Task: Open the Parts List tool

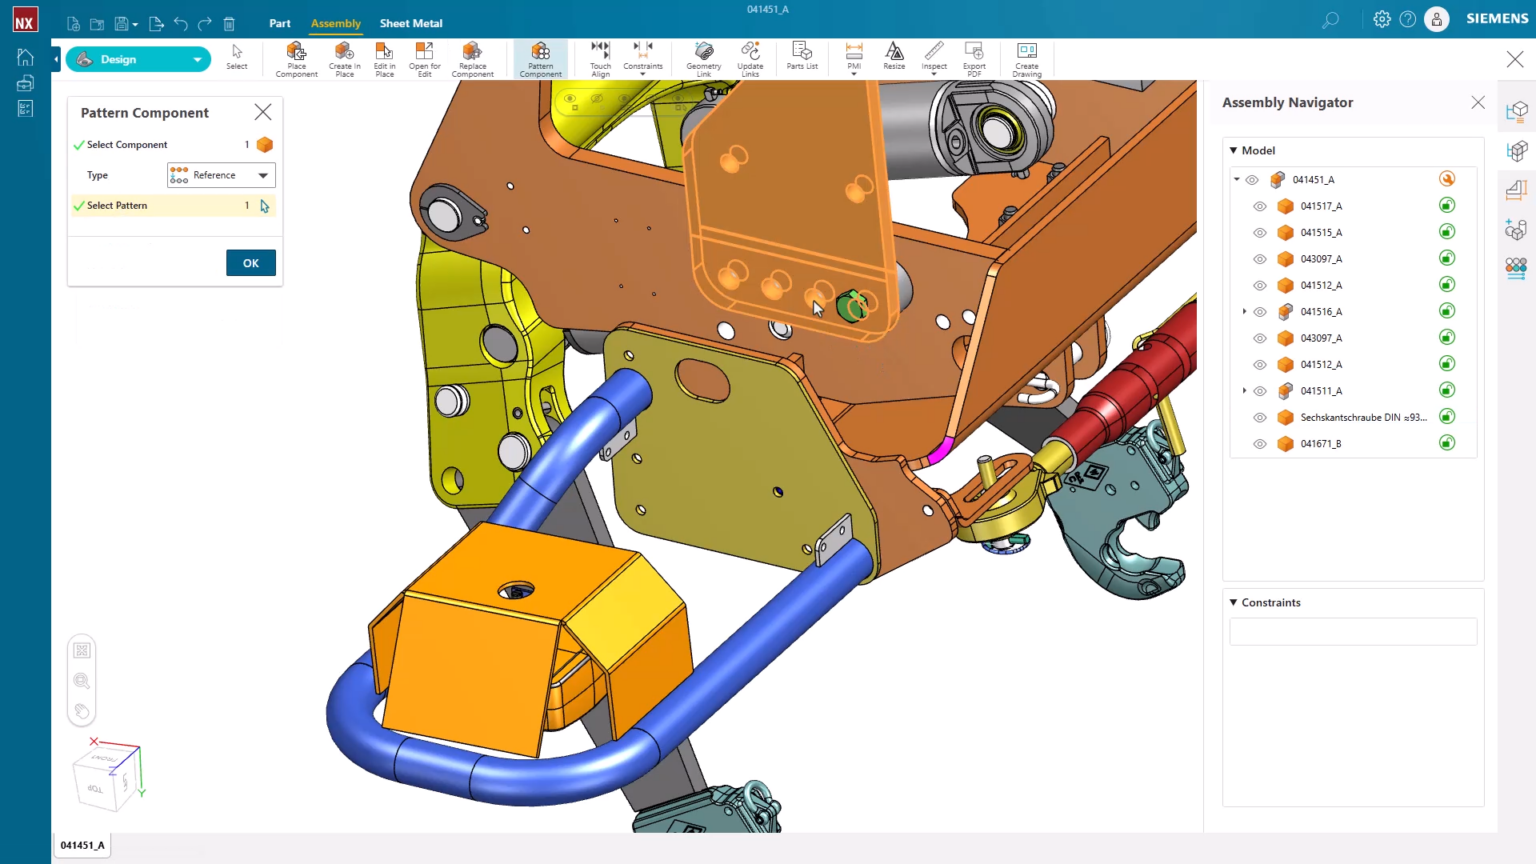Action: 801,58
